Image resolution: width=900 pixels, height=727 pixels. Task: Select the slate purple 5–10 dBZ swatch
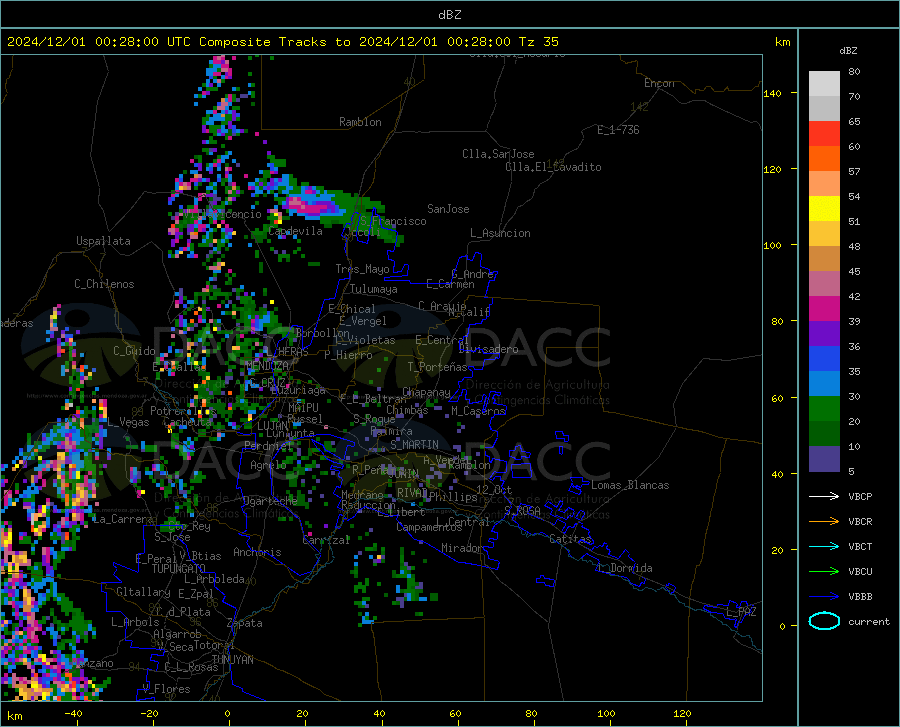824,459
